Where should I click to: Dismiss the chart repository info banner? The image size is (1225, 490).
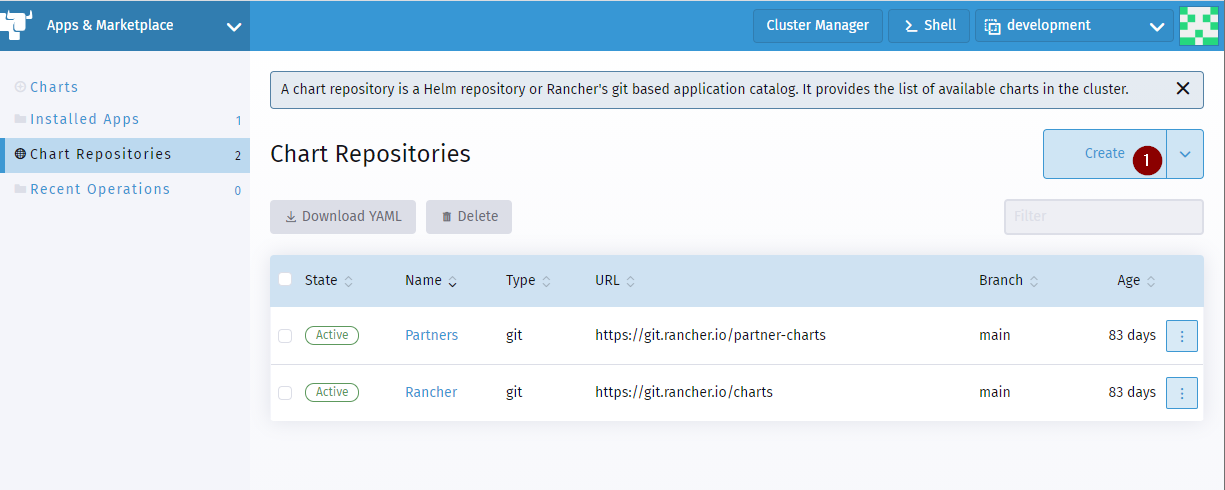point(1183,89)
